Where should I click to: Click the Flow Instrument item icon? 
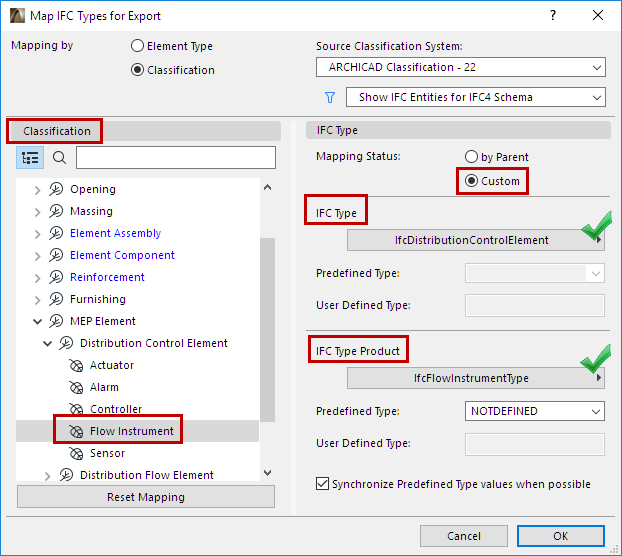click(x=76, y=431)
